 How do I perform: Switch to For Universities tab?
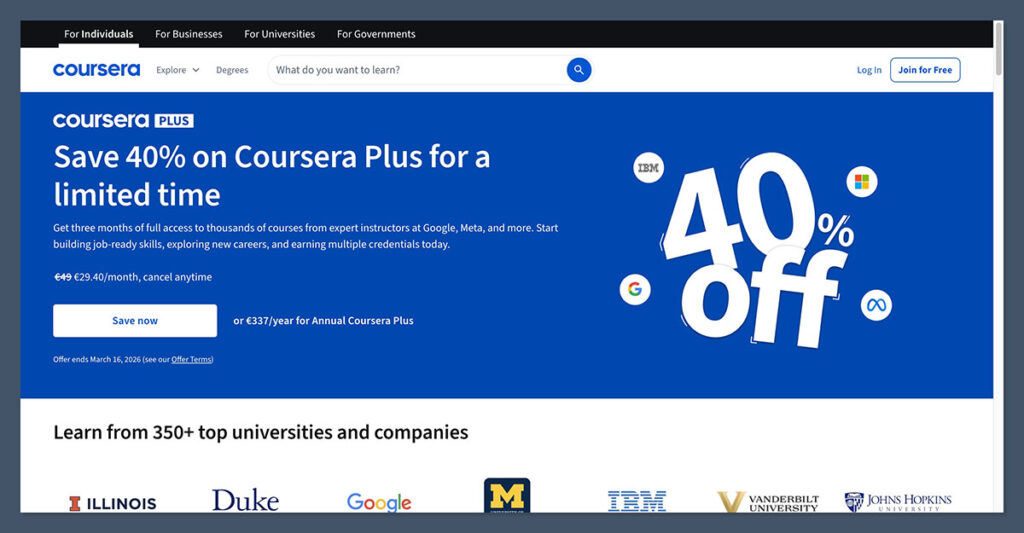click(x=280, y=34)
